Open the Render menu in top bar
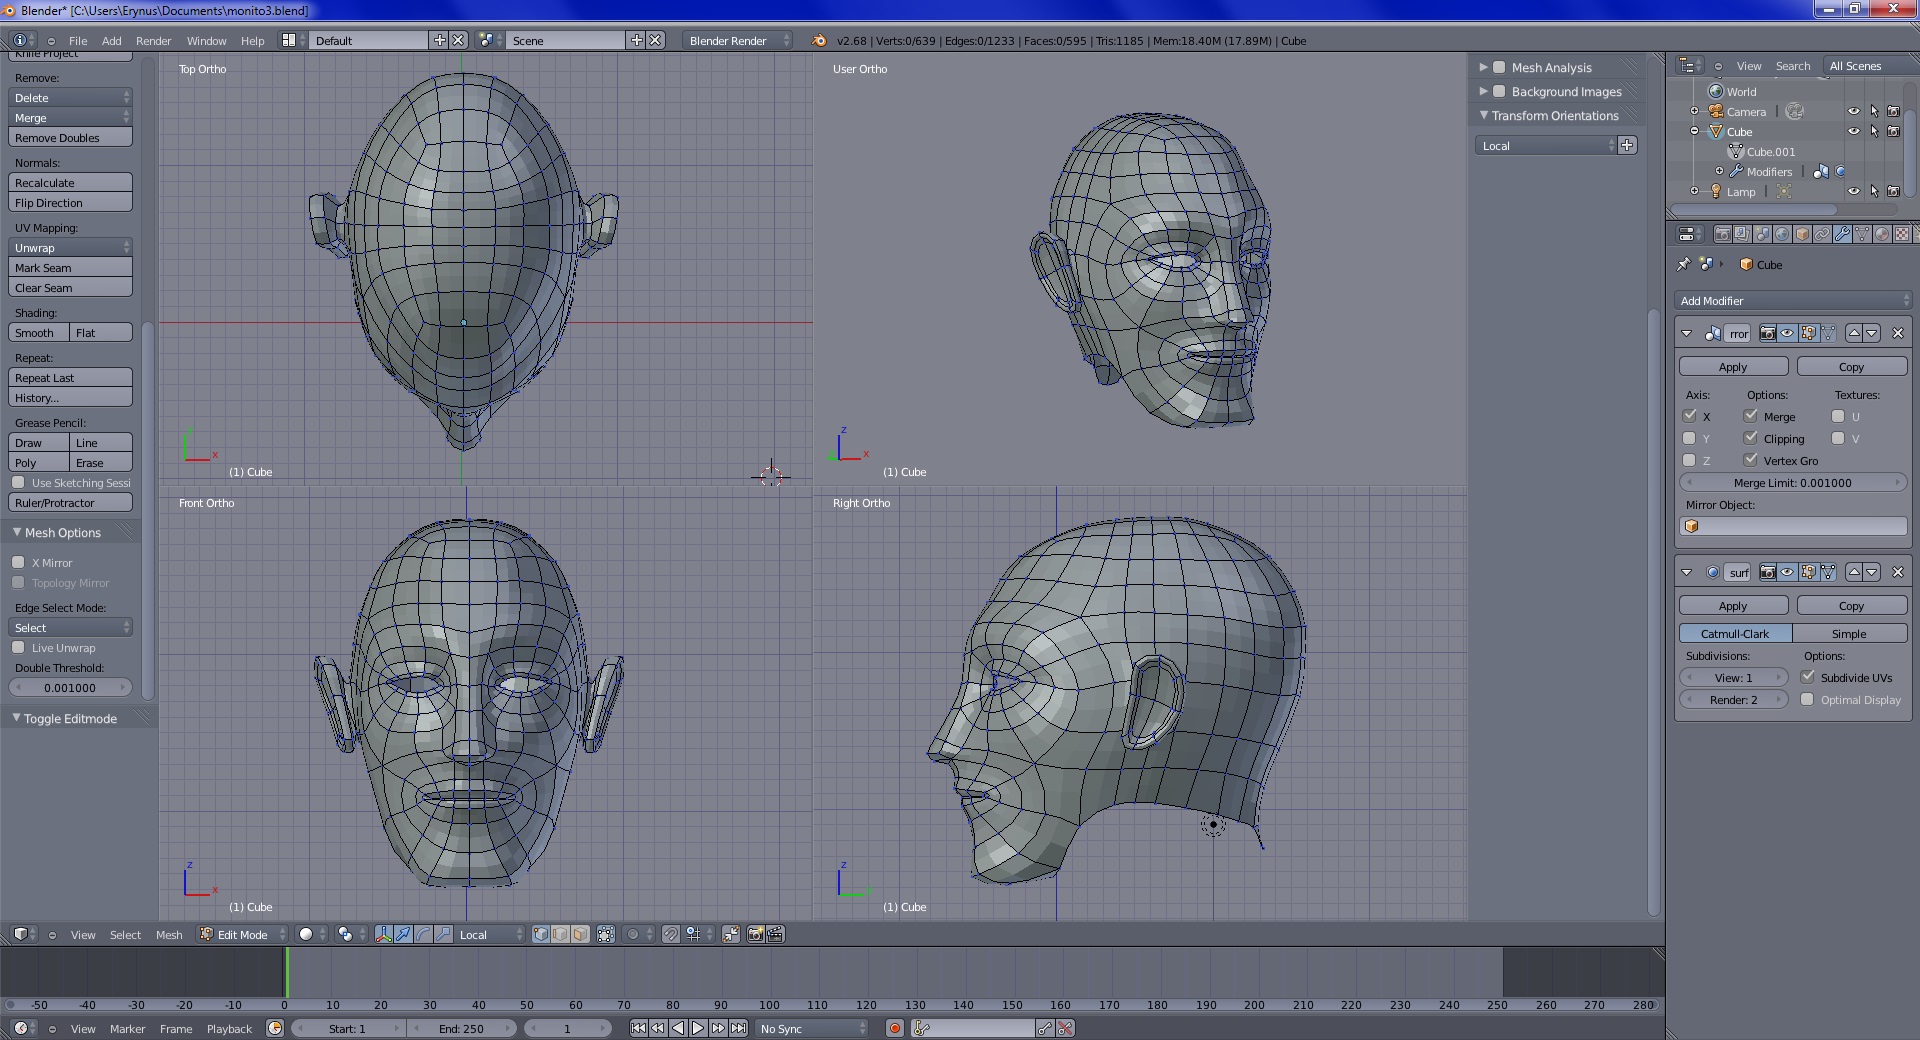The image size is (1920, 1040). pyautogui.click(x=153, y=41)
